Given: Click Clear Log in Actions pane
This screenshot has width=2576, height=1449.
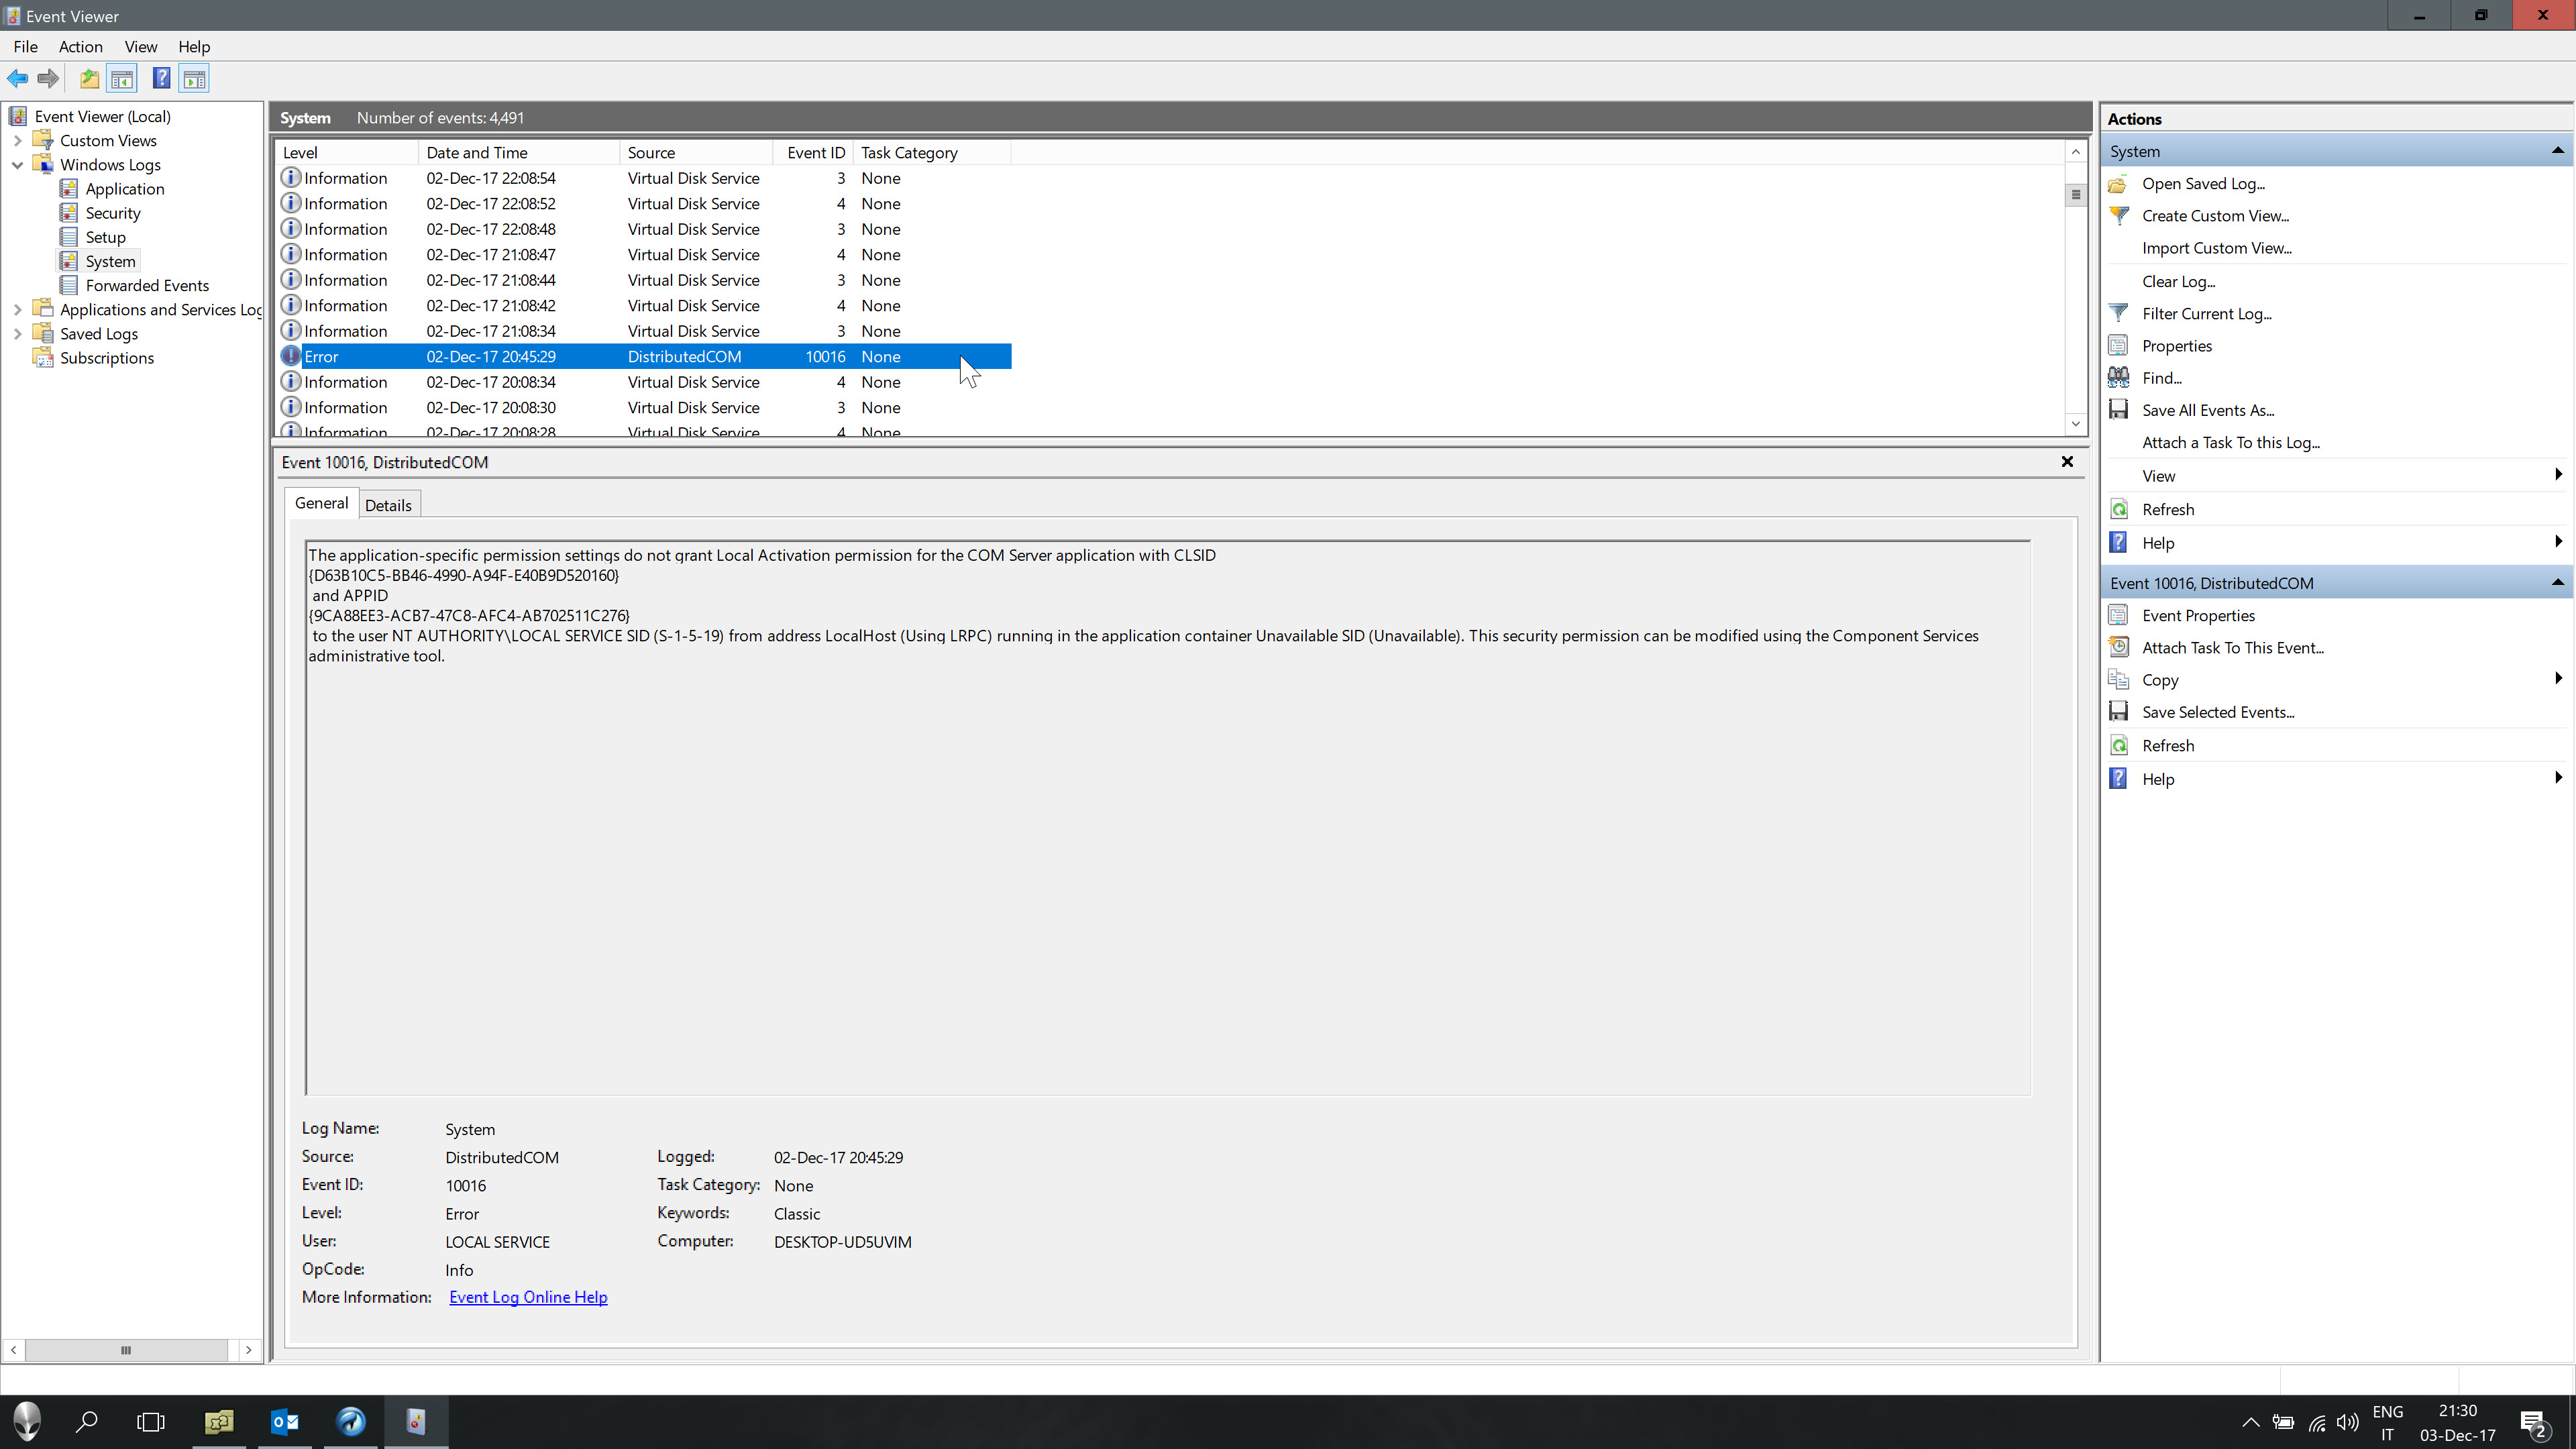Looking at the screenshot, I should click(2178, 281).
